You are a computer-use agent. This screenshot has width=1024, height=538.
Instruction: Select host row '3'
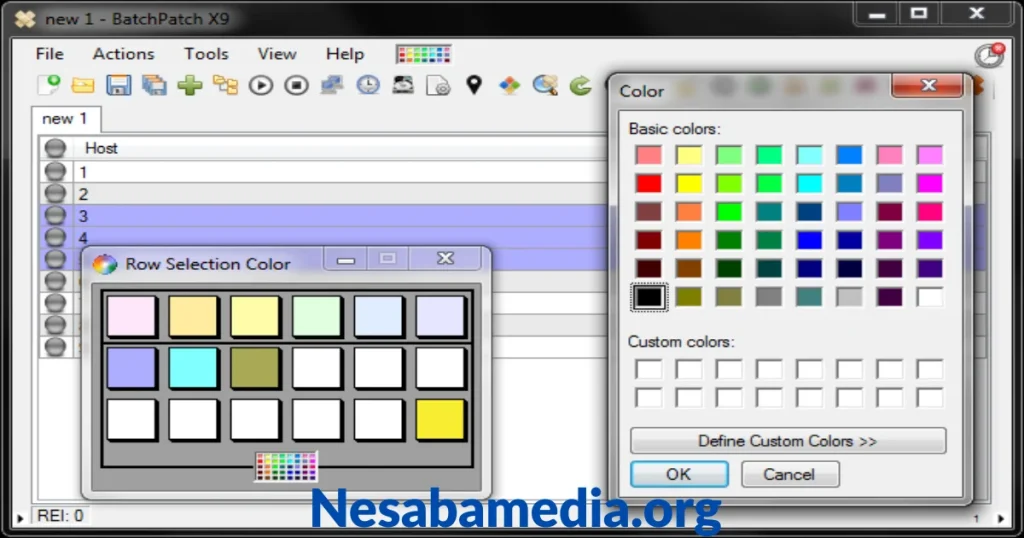pyautogui.click(x=323, y=215)
